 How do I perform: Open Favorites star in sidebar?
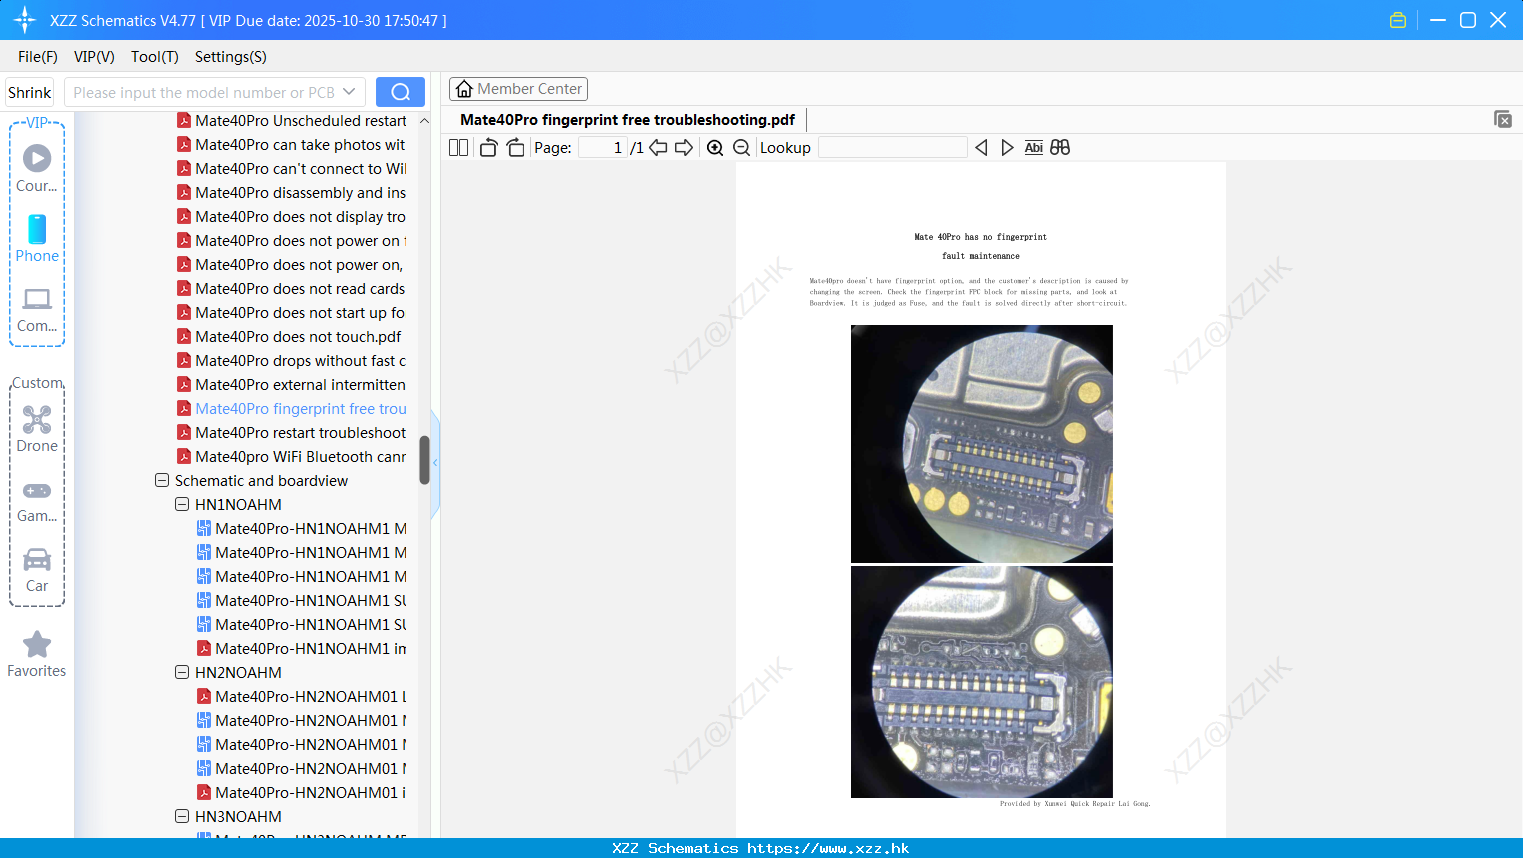pyautogui.click(x=37, y=654)
